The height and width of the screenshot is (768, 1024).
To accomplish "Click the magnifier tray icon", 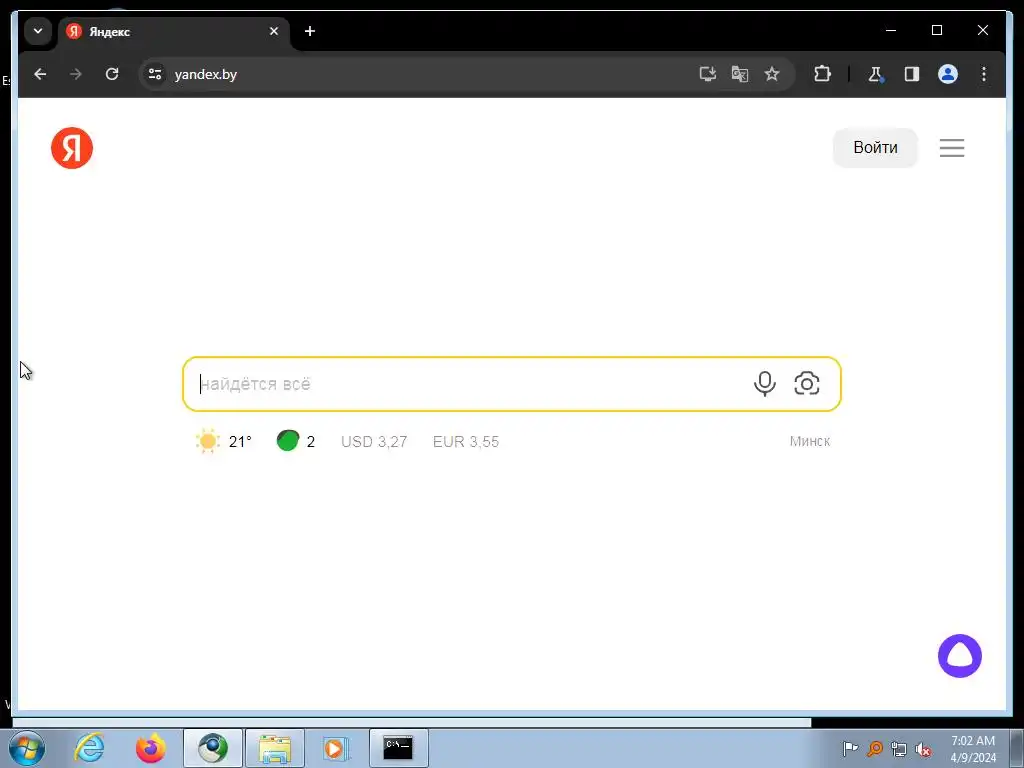I will [x=874, y=748].
